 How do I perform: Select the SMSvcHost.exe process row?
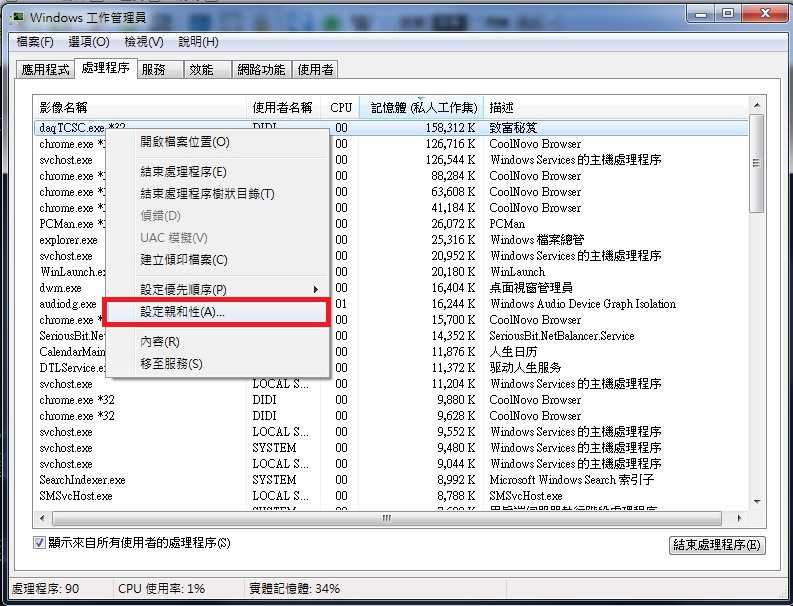pos(391,496)
